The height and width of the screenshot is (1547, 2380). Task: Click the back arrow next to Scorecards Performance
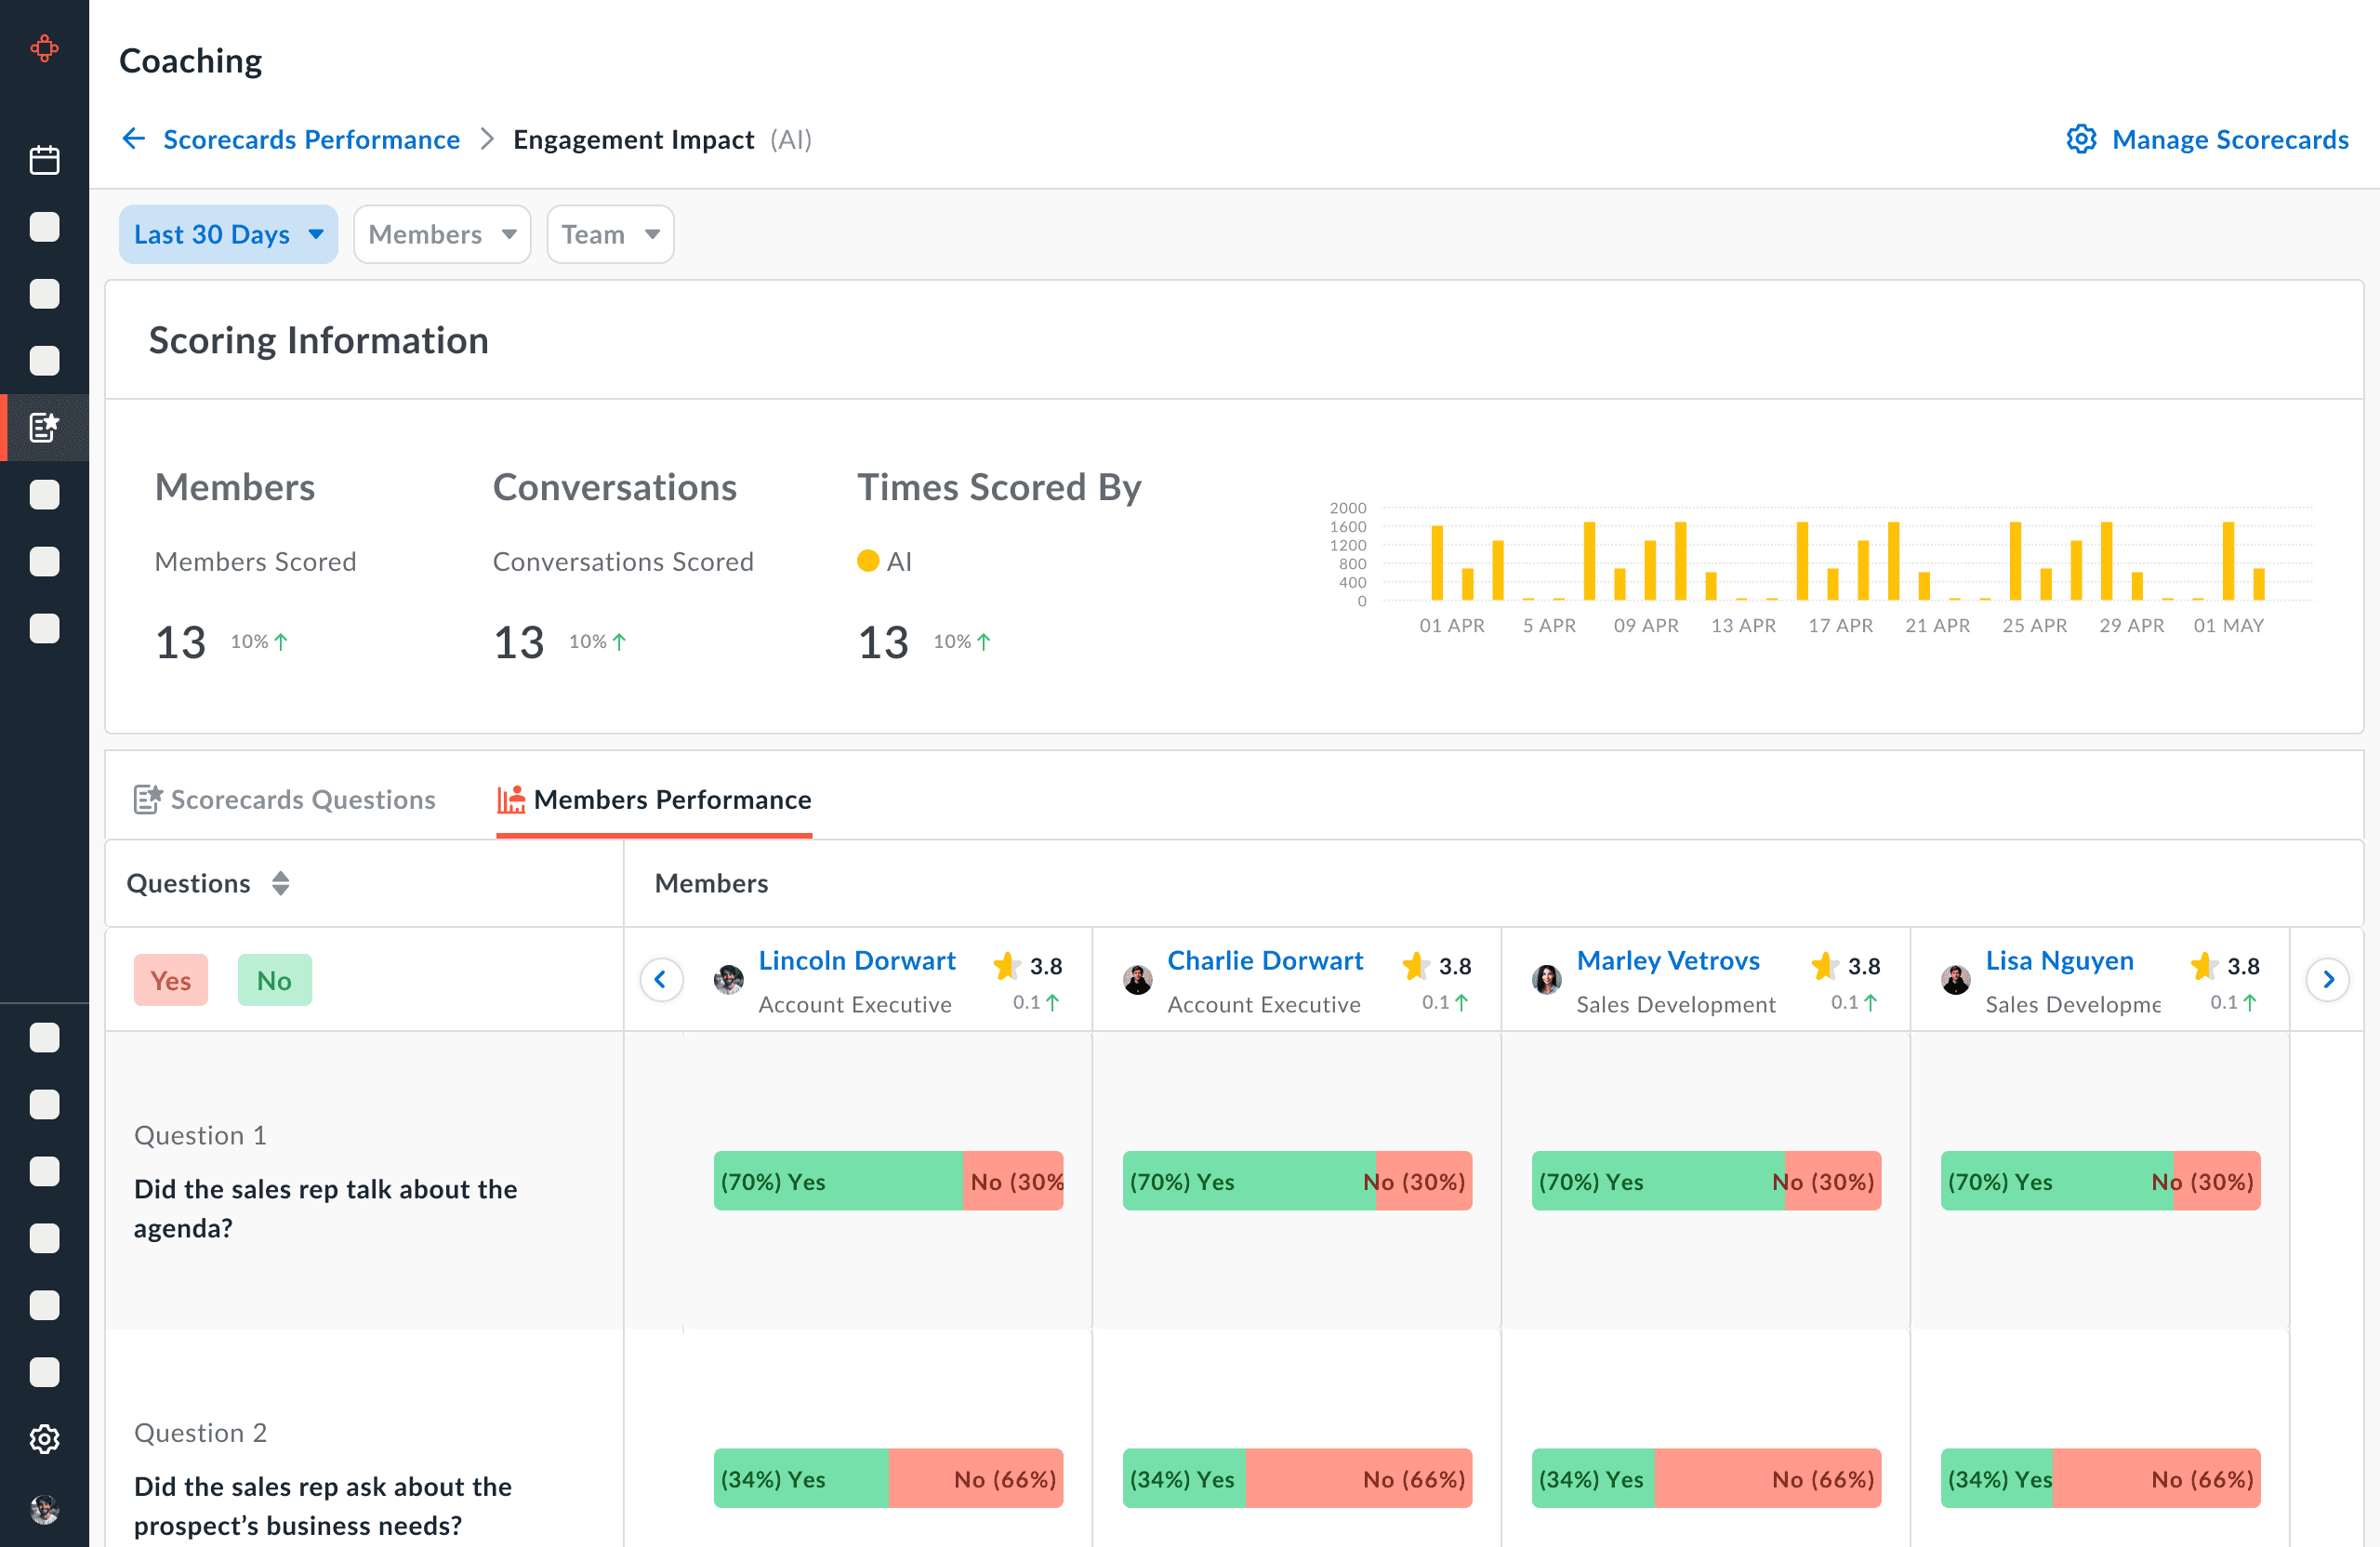[x=134, y=139]
